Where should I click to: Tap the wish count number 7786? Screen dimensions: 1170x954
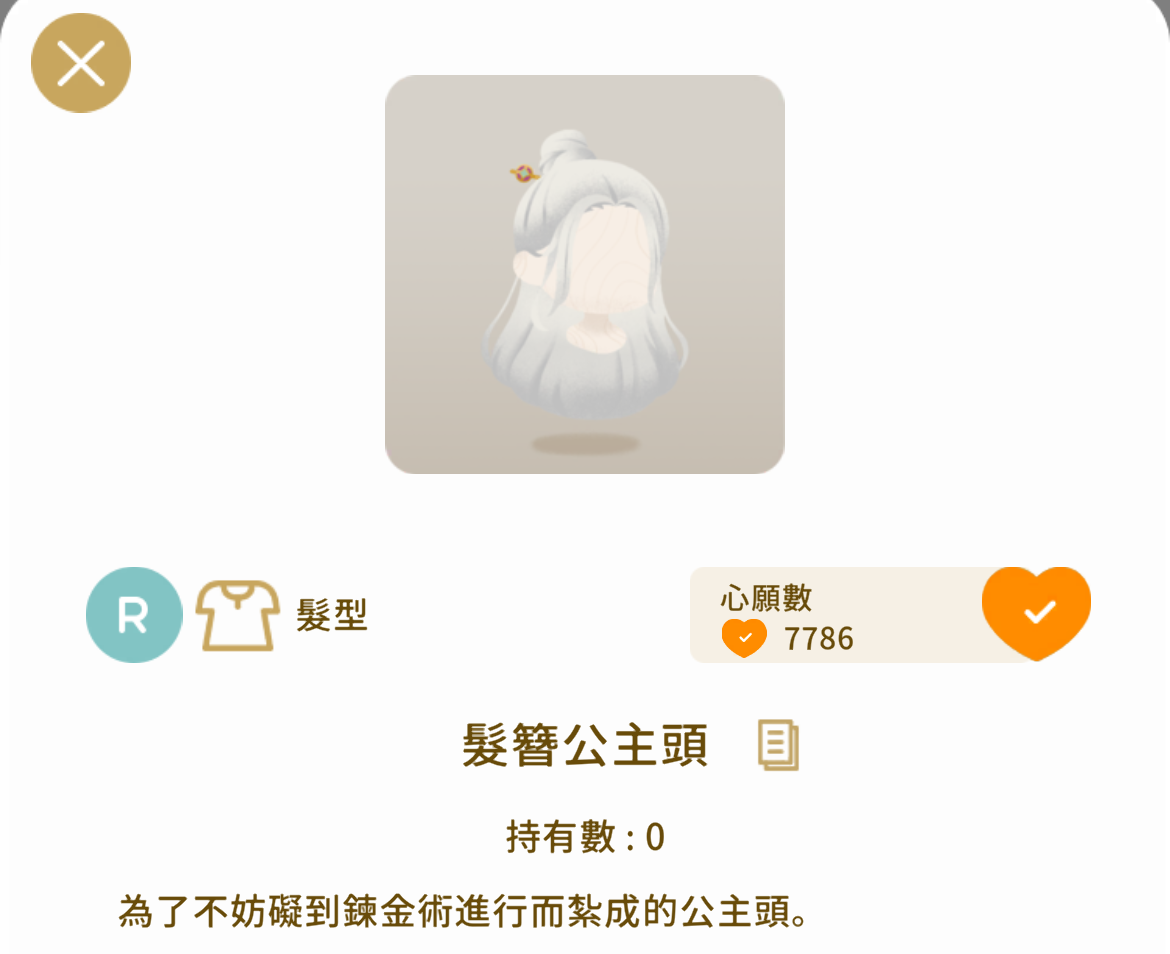tap(819, 638)
